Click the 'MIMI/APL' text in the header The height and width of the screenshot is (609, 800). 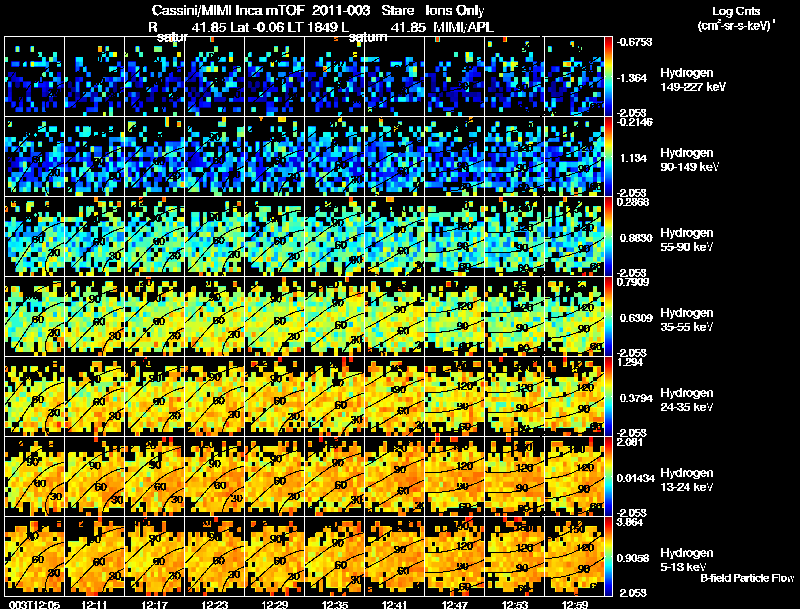(x=464, y=27)
